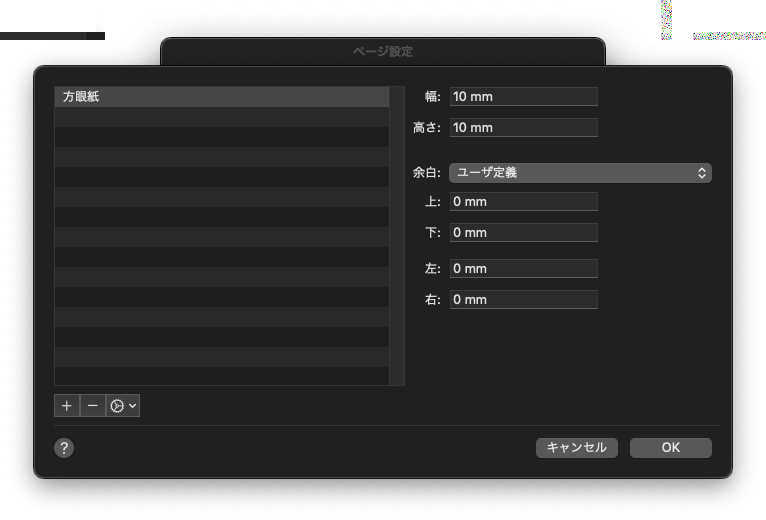Click the 下 bottom margin field
Screen dimensions: 766x520
524,233
